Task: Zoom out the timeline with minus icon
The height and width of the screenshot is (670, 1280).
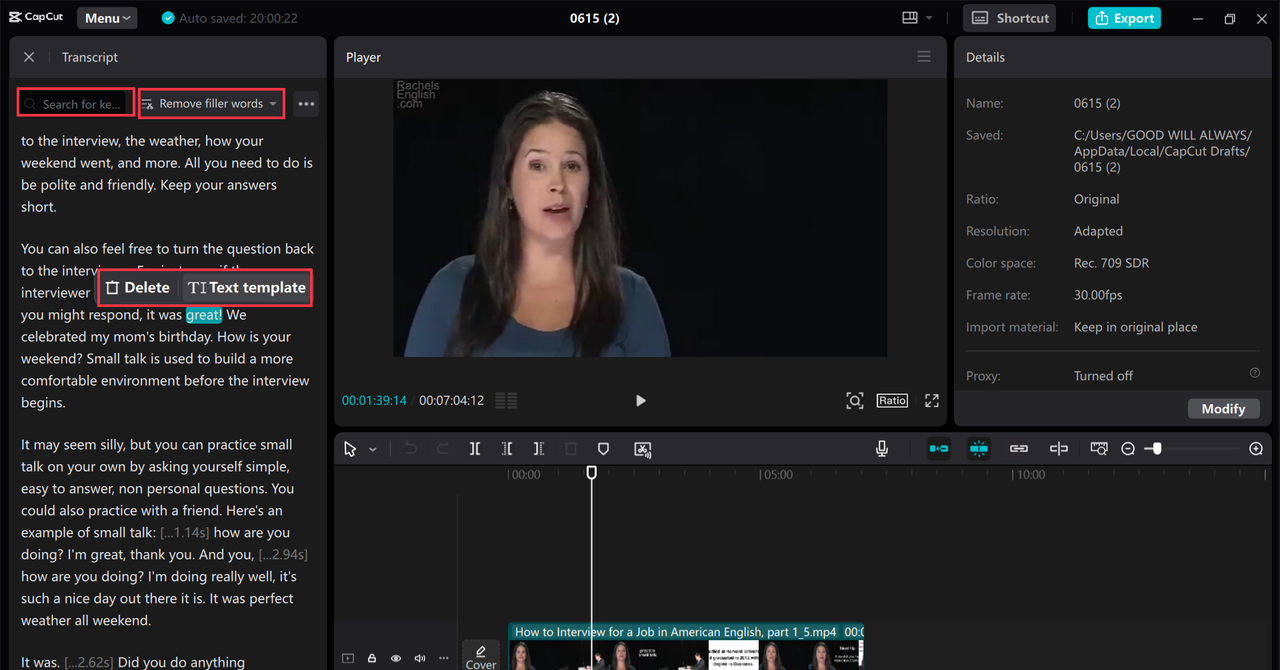Action: (1128, 449)
